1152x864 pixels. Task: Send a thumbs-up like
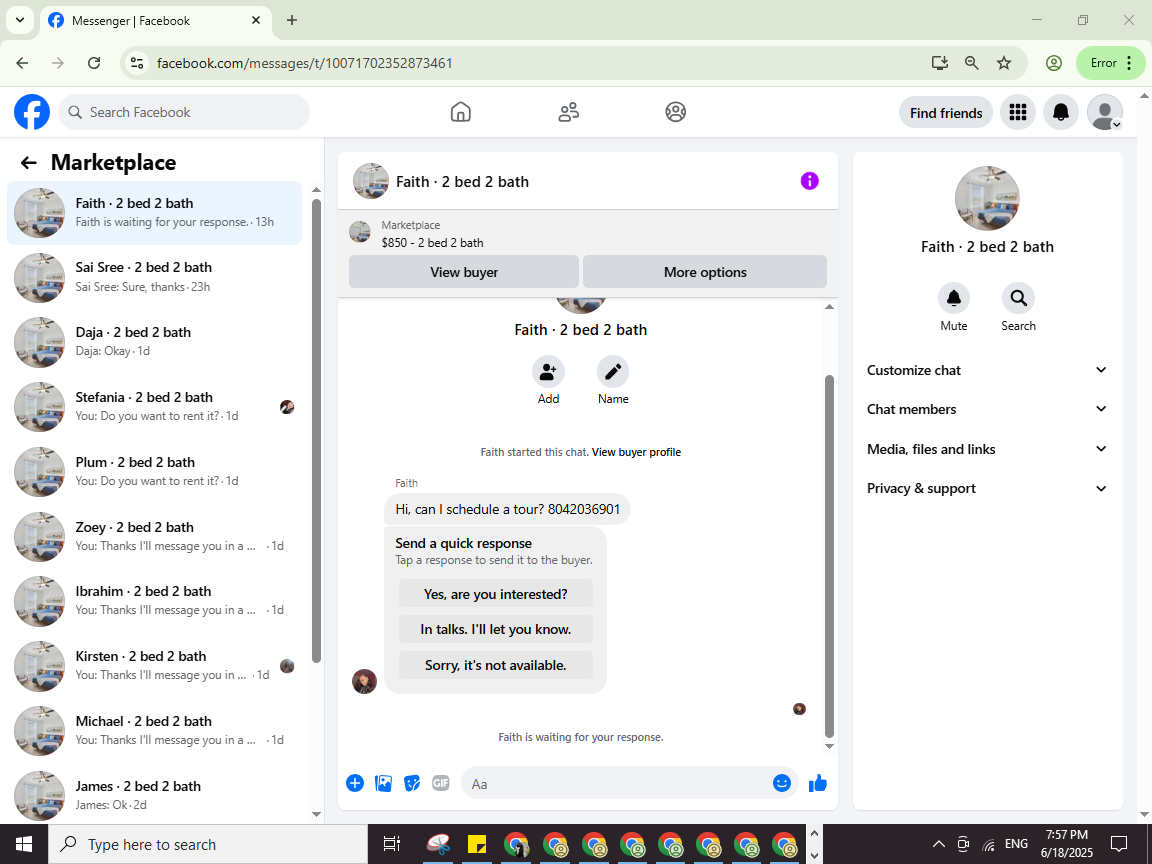pos(818,783)
